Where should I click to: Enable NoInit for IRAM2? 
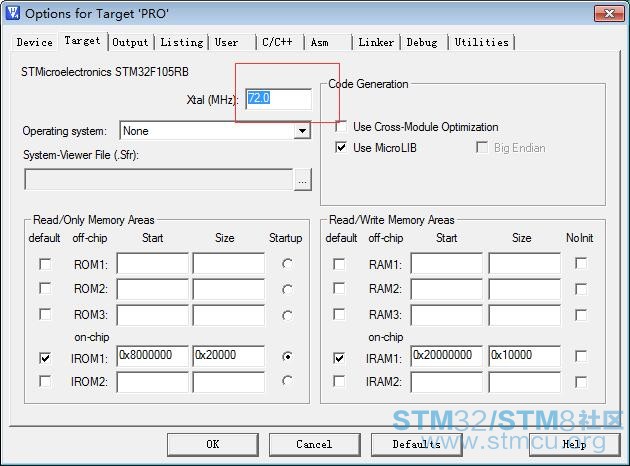pos(581,382)
